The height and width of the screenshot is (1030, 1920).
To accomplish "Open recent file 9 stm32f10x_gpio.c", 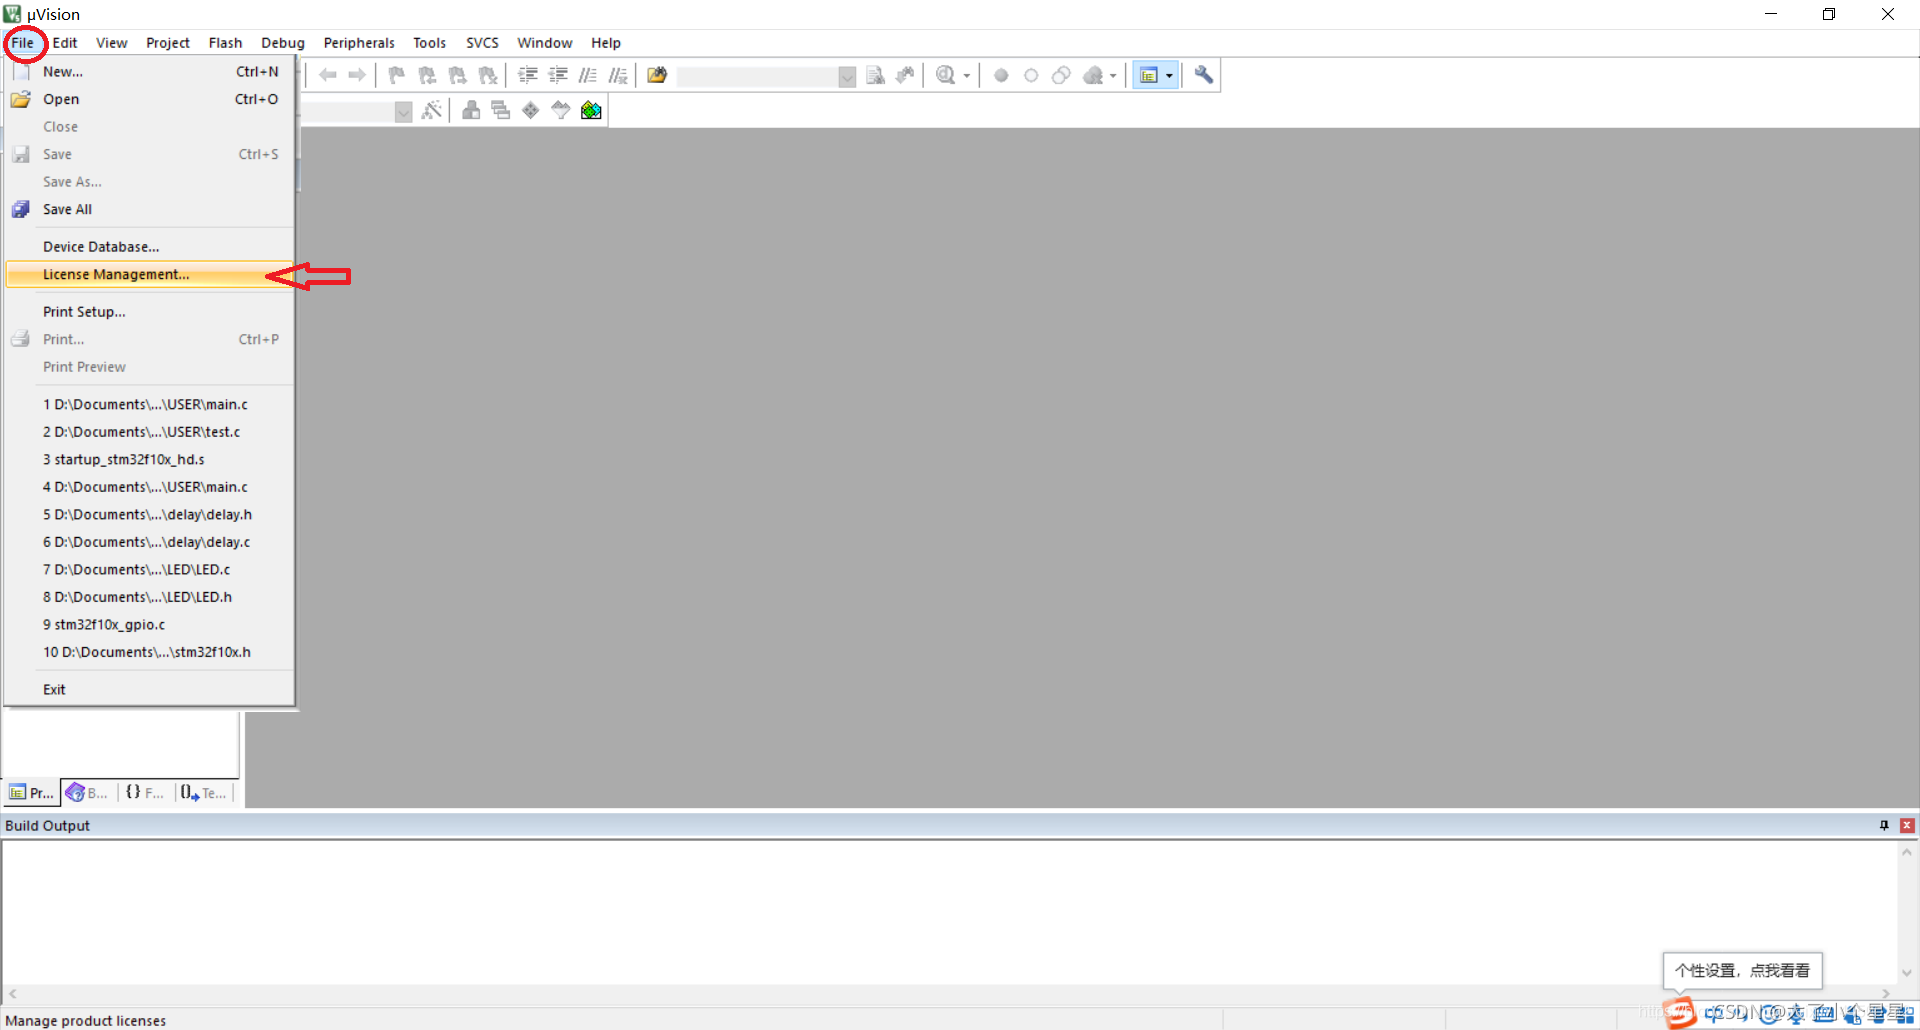I will tap(149, 625).
